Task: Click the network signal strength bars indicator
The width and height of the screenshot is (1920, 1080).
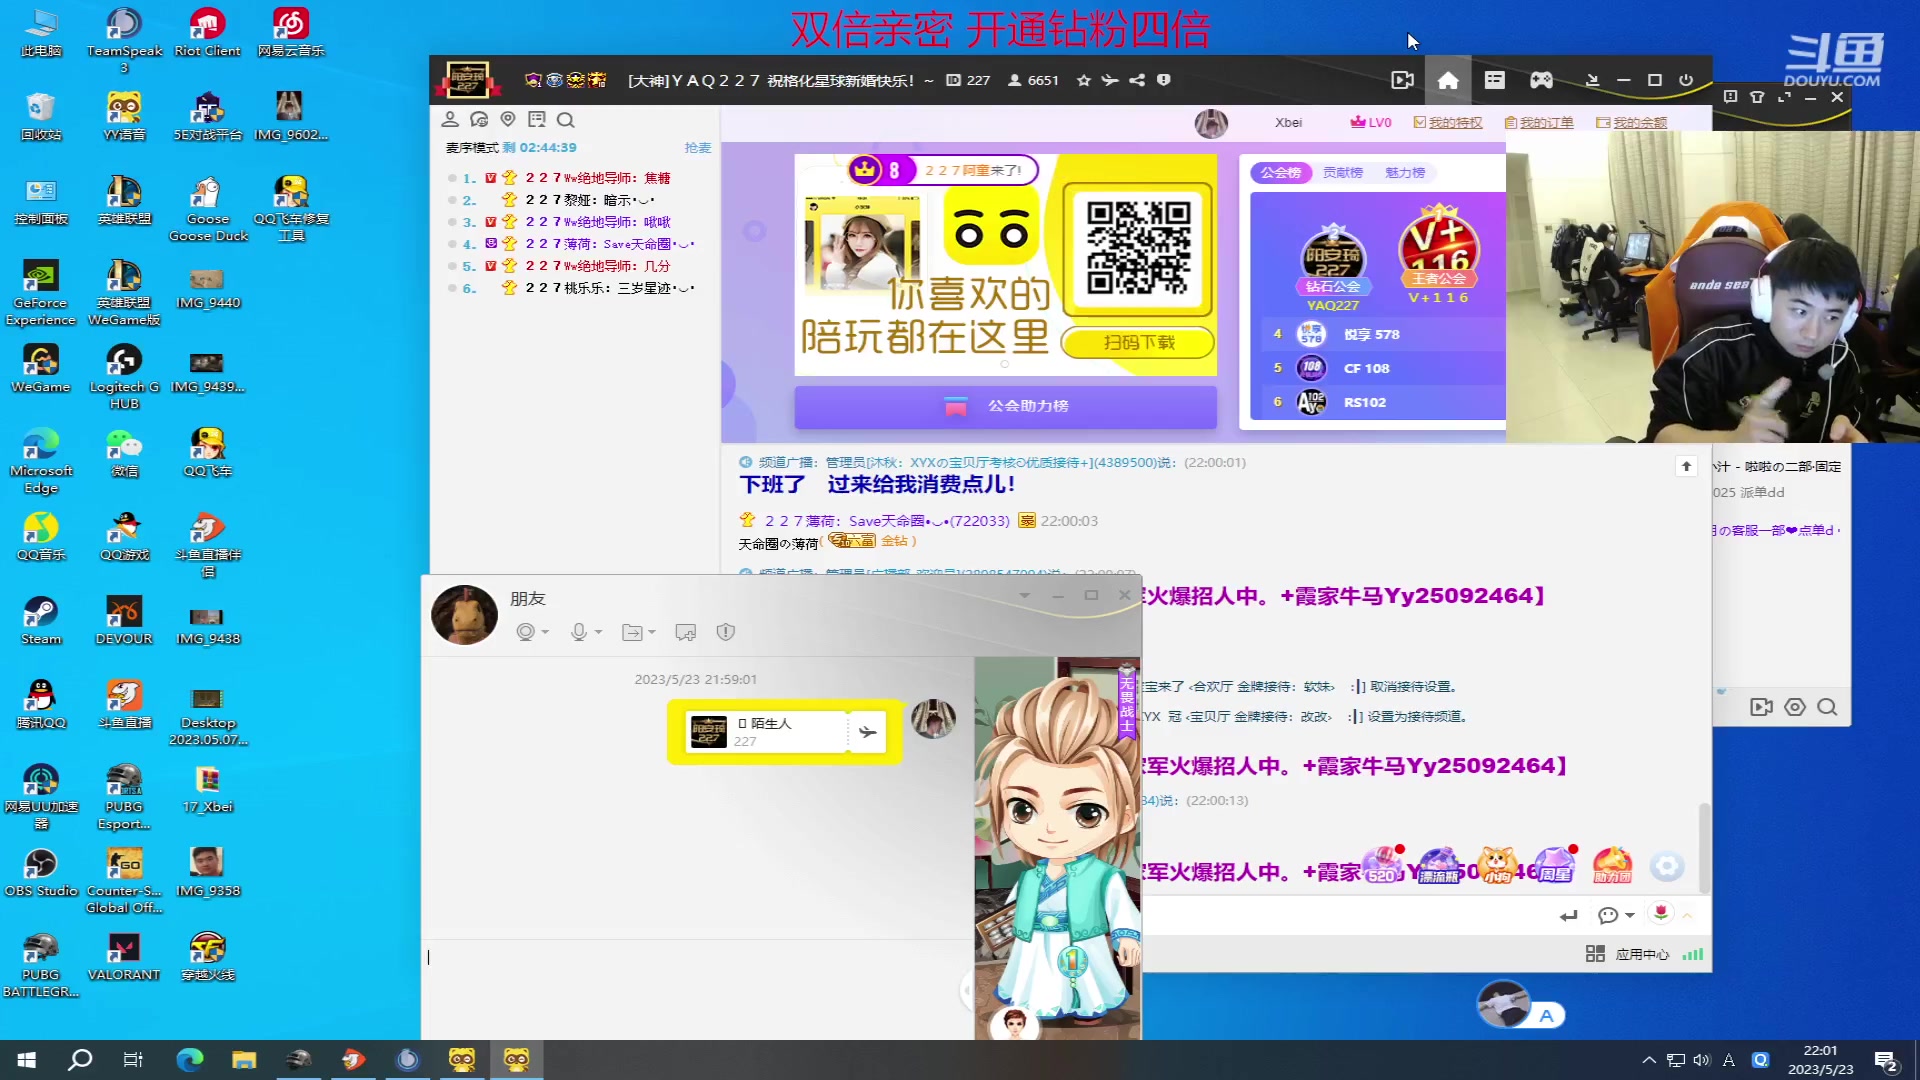Action: 1694,954
